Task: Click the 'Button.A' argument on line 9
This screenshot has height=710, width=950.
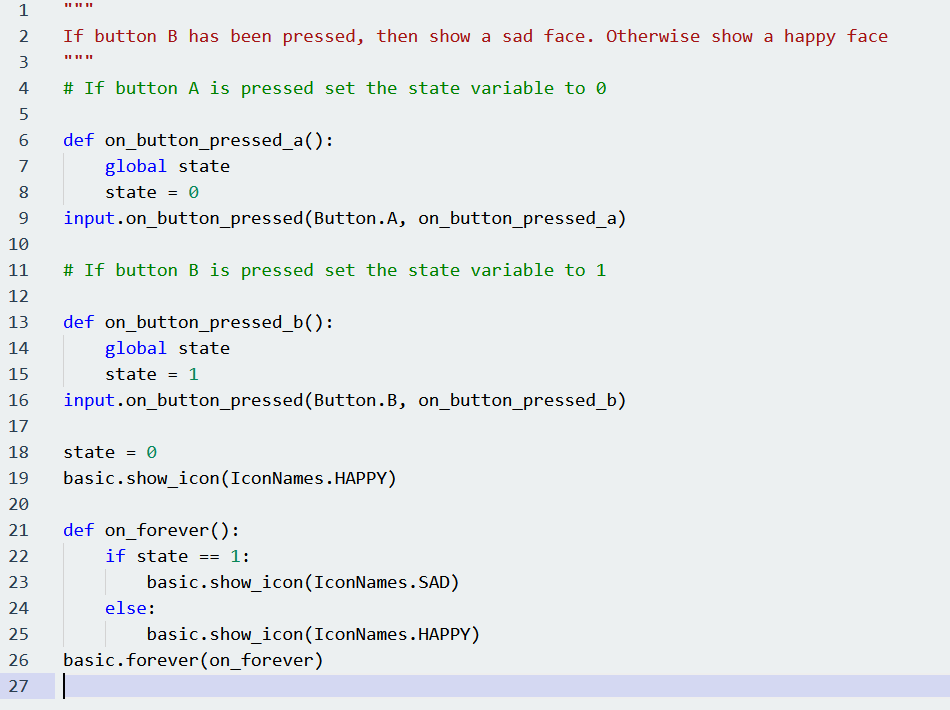Action: [x=355, y=218]
